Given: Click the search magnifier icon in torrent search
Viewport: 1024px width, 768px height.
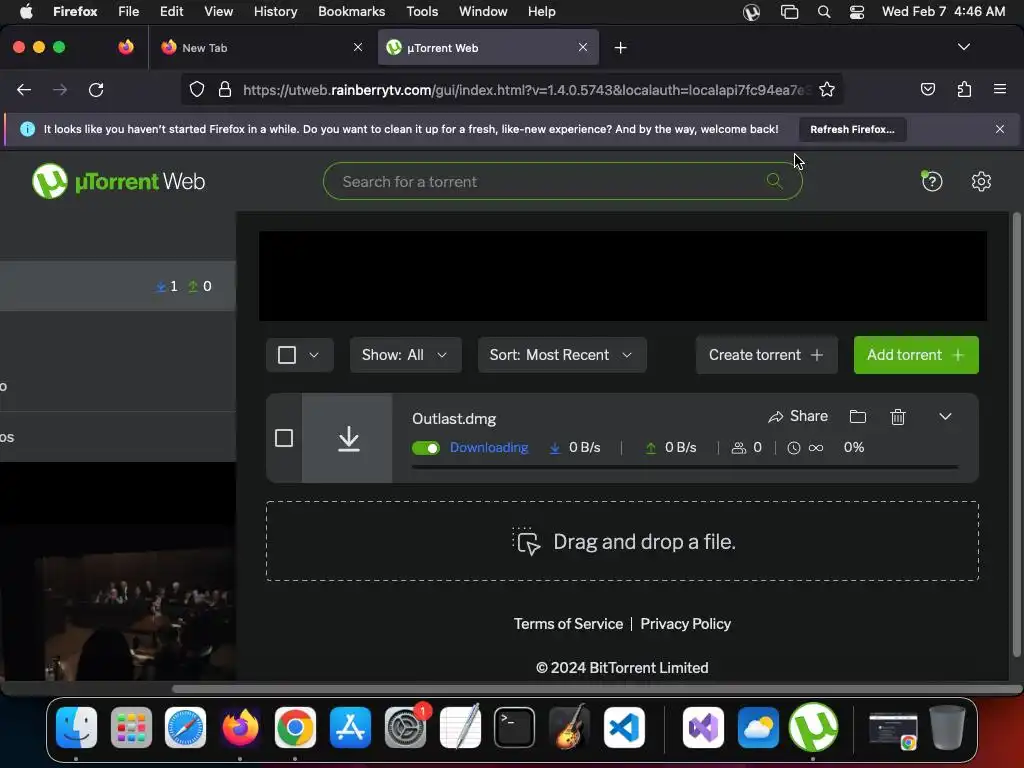Looking at the screenshot, I should click(x=774, y=181).
